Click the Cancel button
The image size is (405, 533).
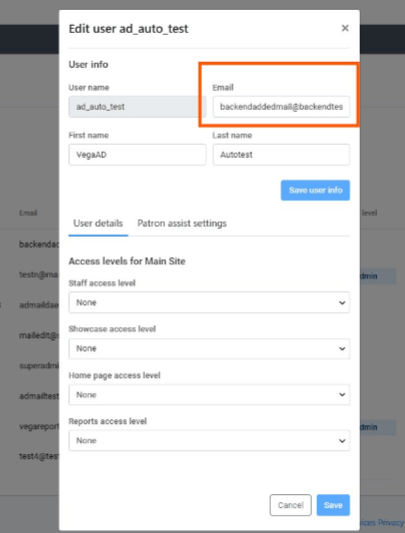(x=290, y=505)
